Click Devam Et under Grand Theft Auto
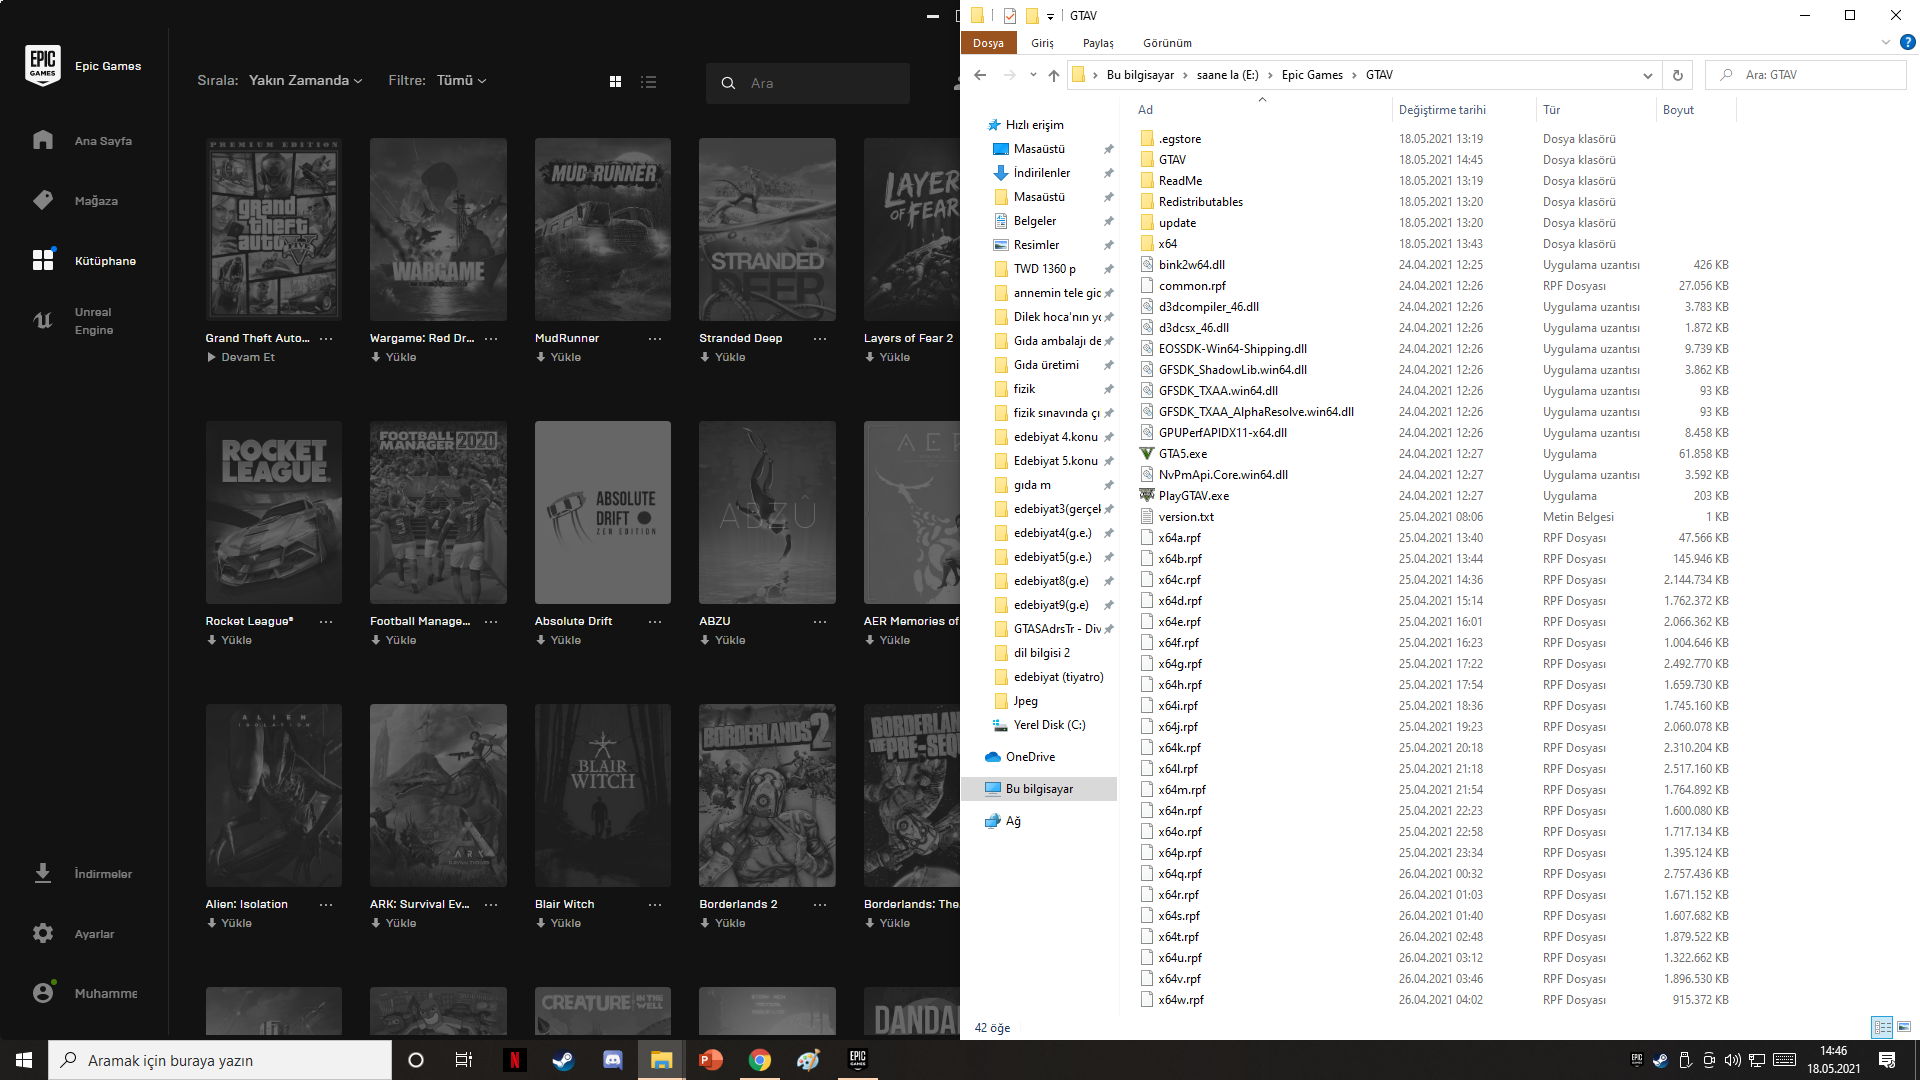1920x1080 pixels. pos(240,357)
